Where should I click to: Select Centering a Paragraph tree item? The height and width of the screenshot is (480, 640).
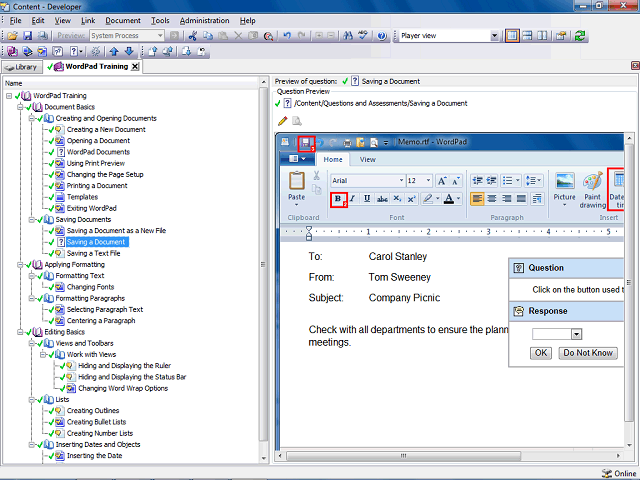click(101, 321)
